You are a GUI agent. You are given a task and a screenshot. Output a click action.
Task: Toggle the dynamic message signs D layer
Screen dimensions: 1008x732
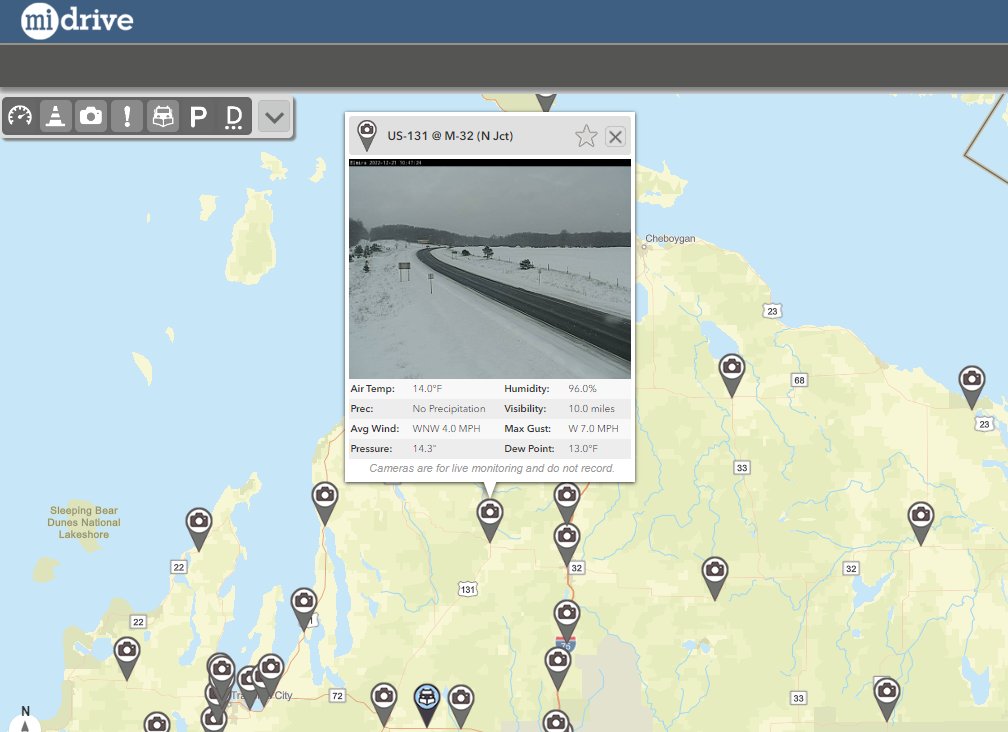click(x=233, y=116)
